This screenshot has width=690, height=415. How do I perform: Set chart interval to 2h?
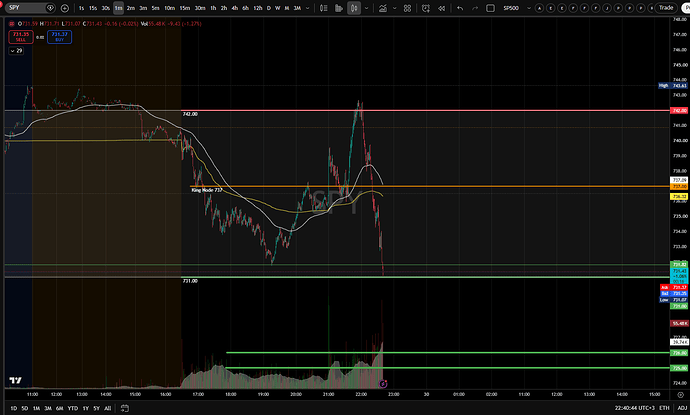(x=224, y=8)
